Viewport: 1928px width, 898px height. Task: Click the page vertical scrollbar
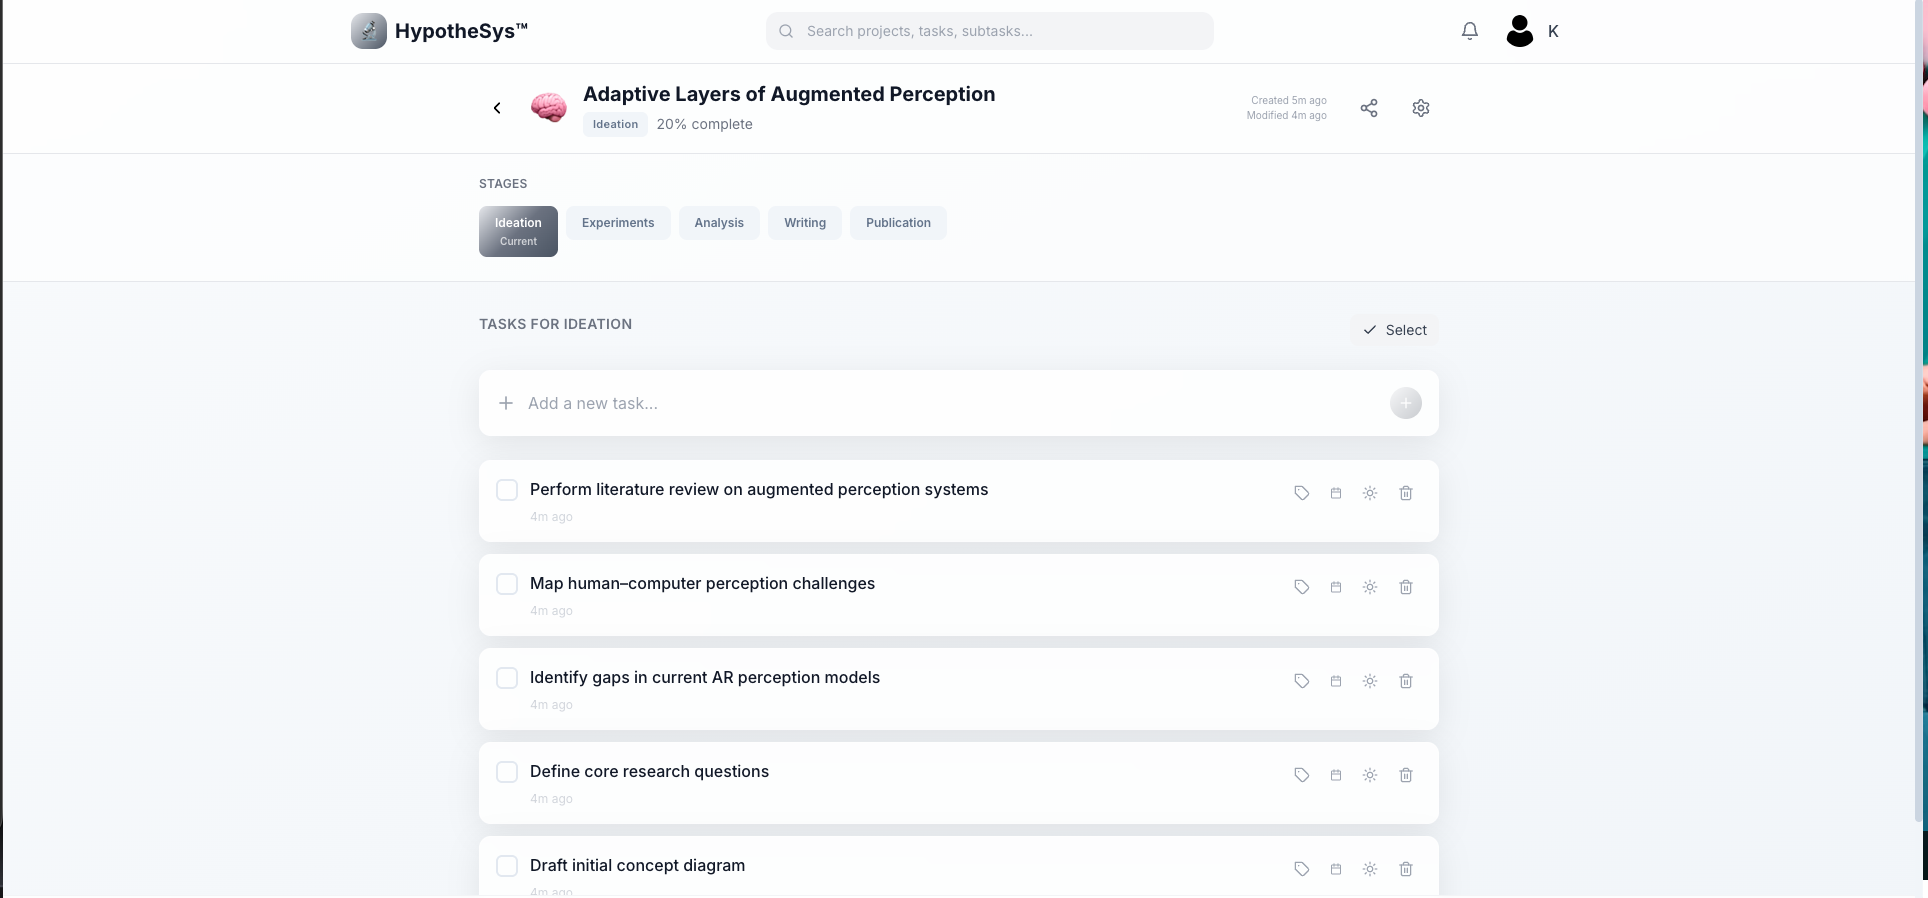coord(1919,400)
